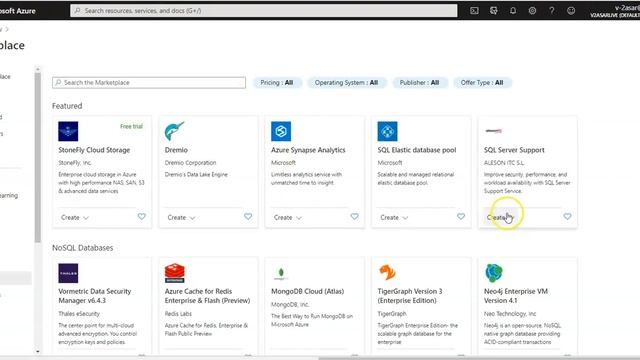Expand Create dropdown for Dremio
640x360 pixels.
tap(181, 218)
